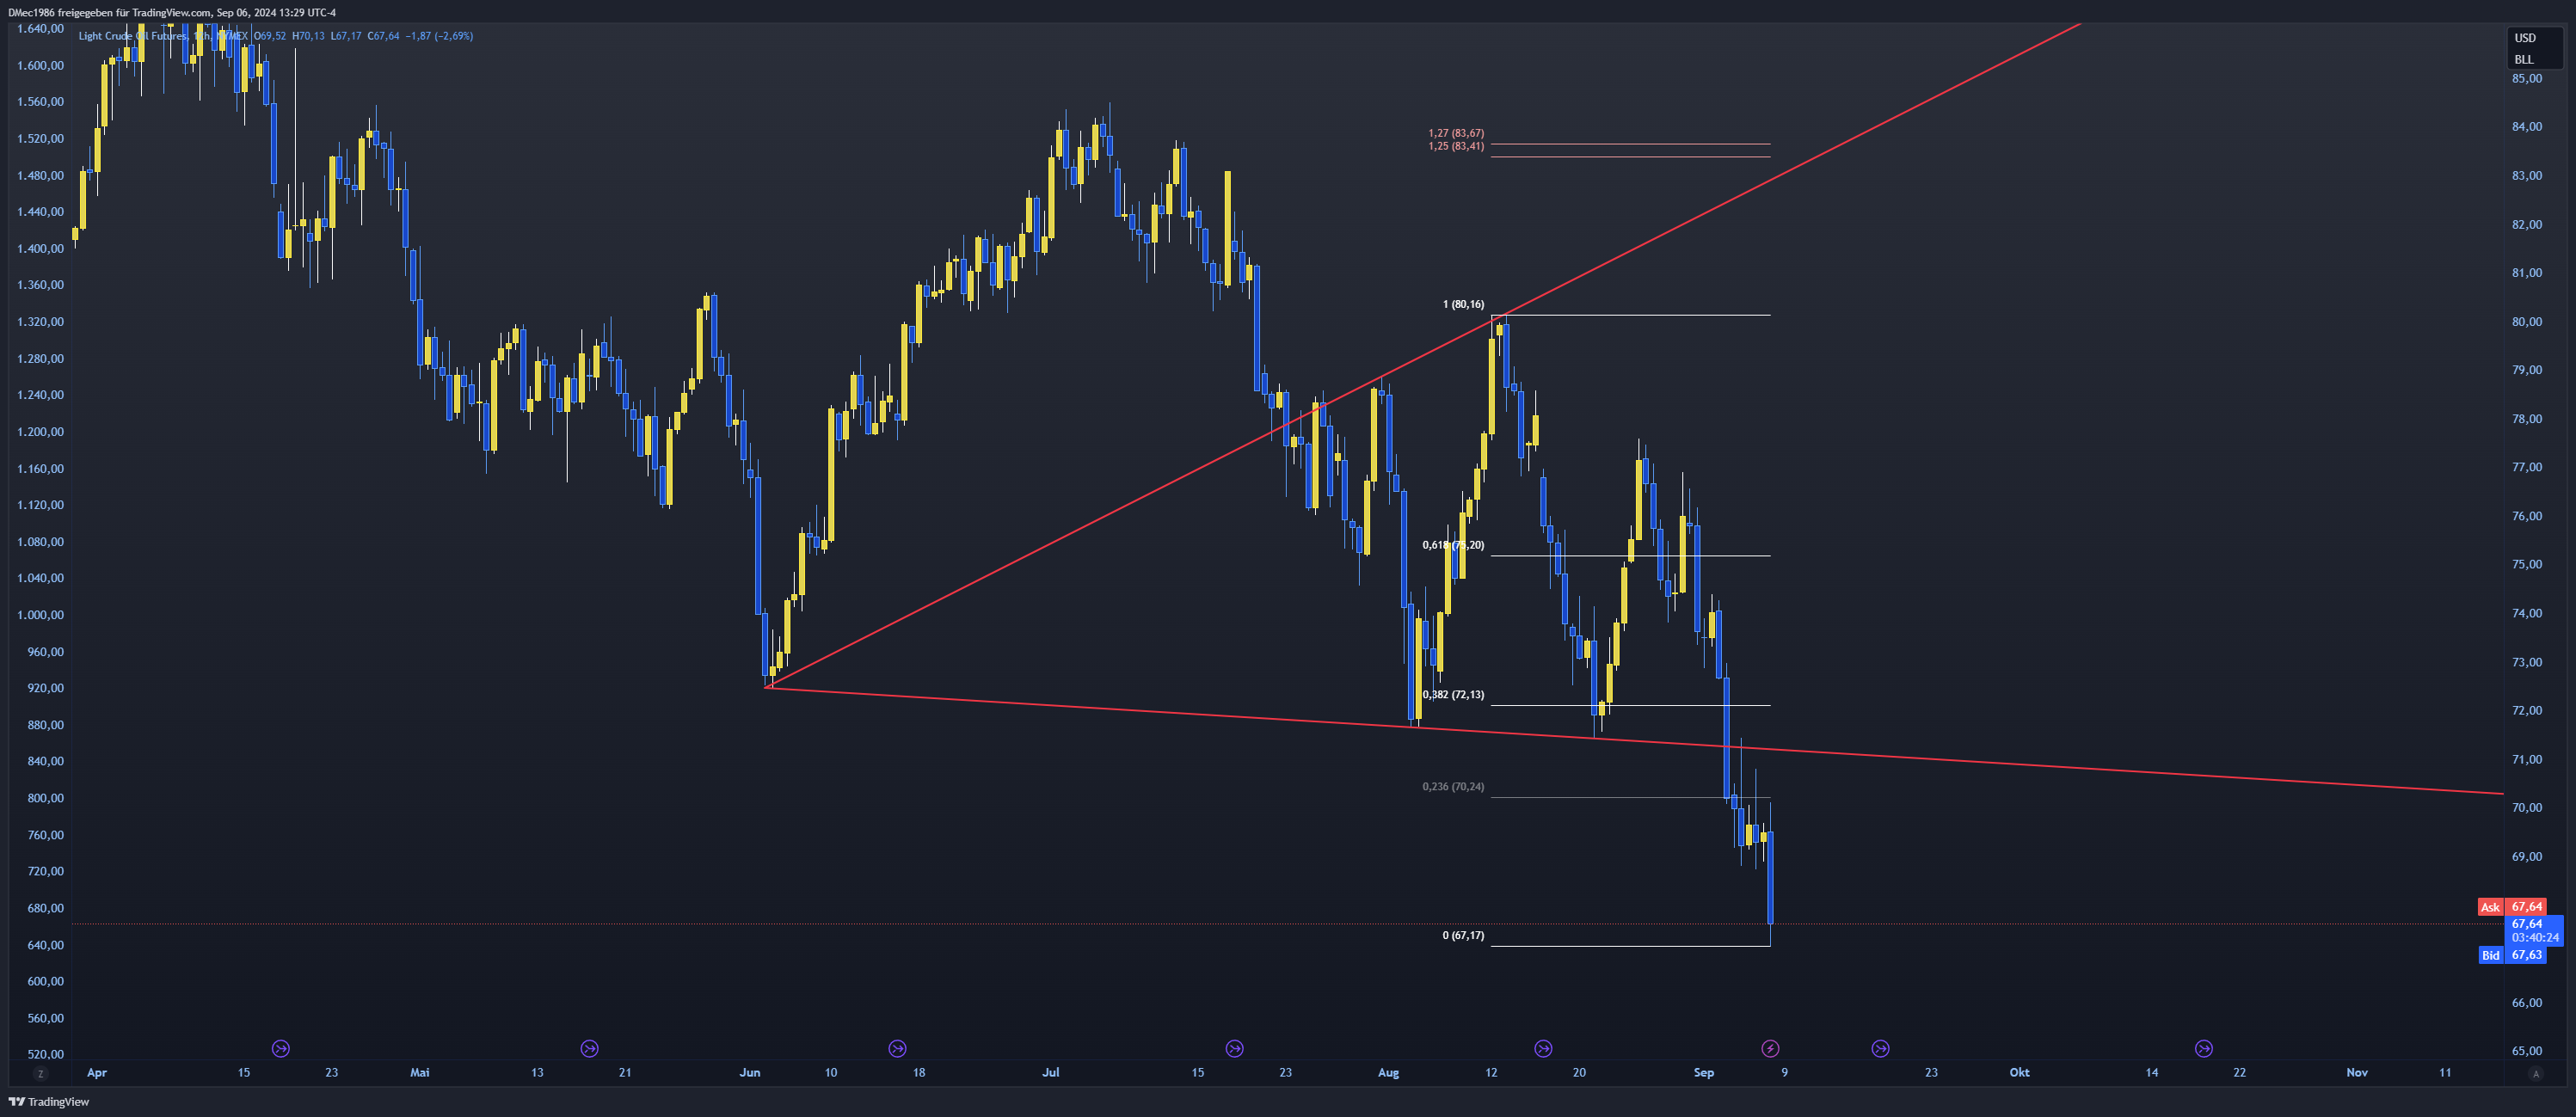Click the Jun label on the time axis
This screenshot has width=2576, height=1117.
pos(750,1073)
